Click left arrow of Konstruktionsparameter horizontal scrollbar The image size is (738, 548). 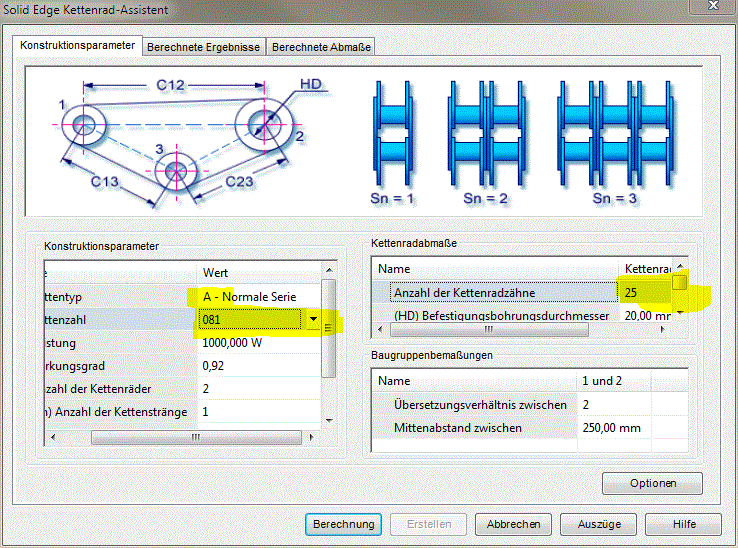pyautogui.click(x=53, y=437)
